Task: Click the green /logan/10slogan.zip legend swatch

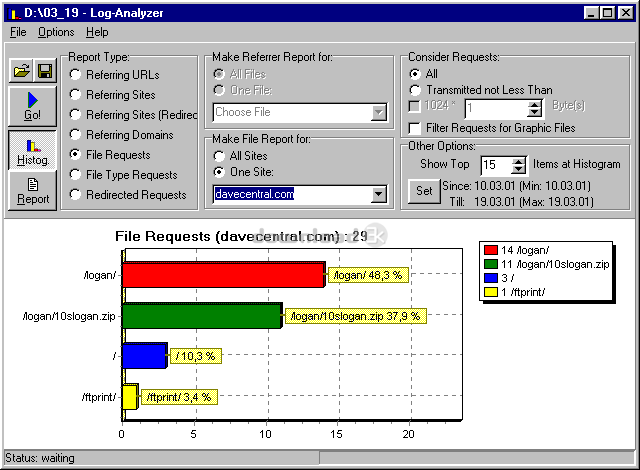Action: click(x=491, y=264)
